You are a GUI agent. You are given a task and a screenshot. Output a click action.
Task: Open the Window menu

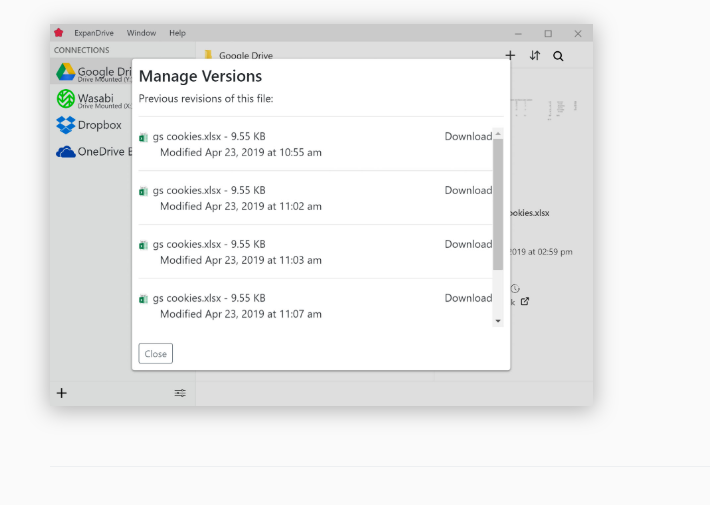pos(141,33)
